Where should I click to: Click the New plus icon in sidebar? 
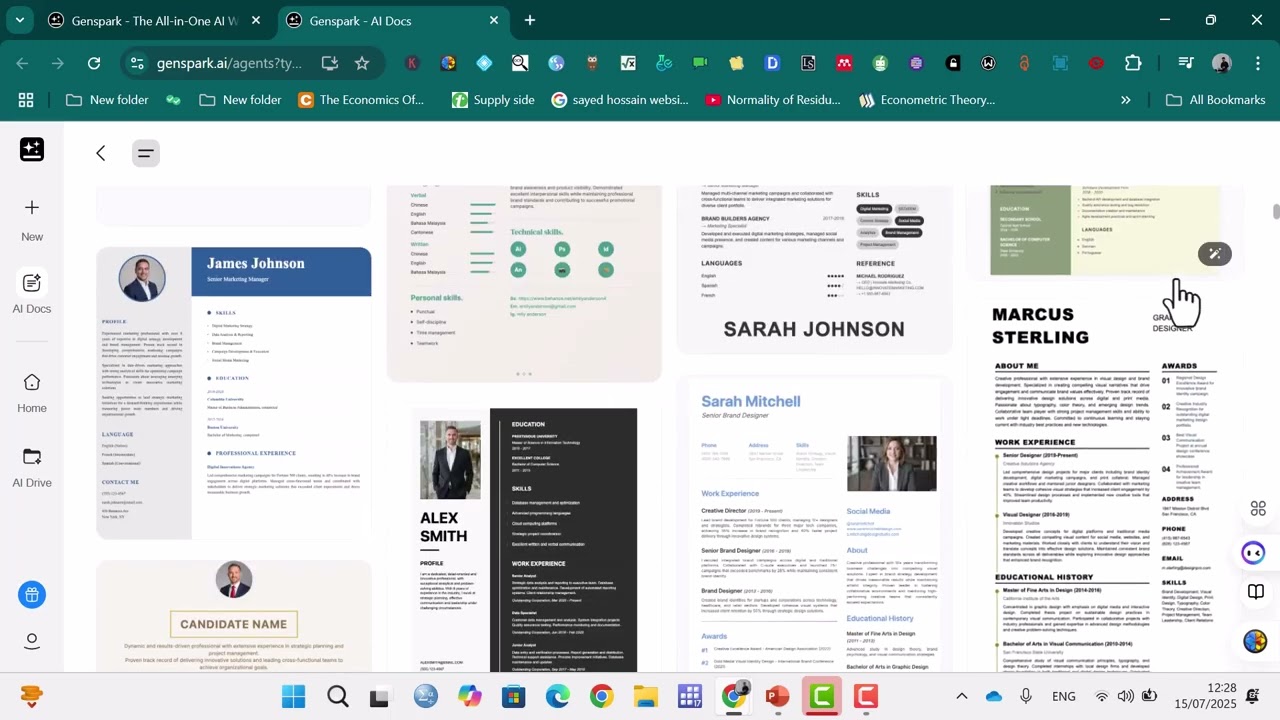32,208
